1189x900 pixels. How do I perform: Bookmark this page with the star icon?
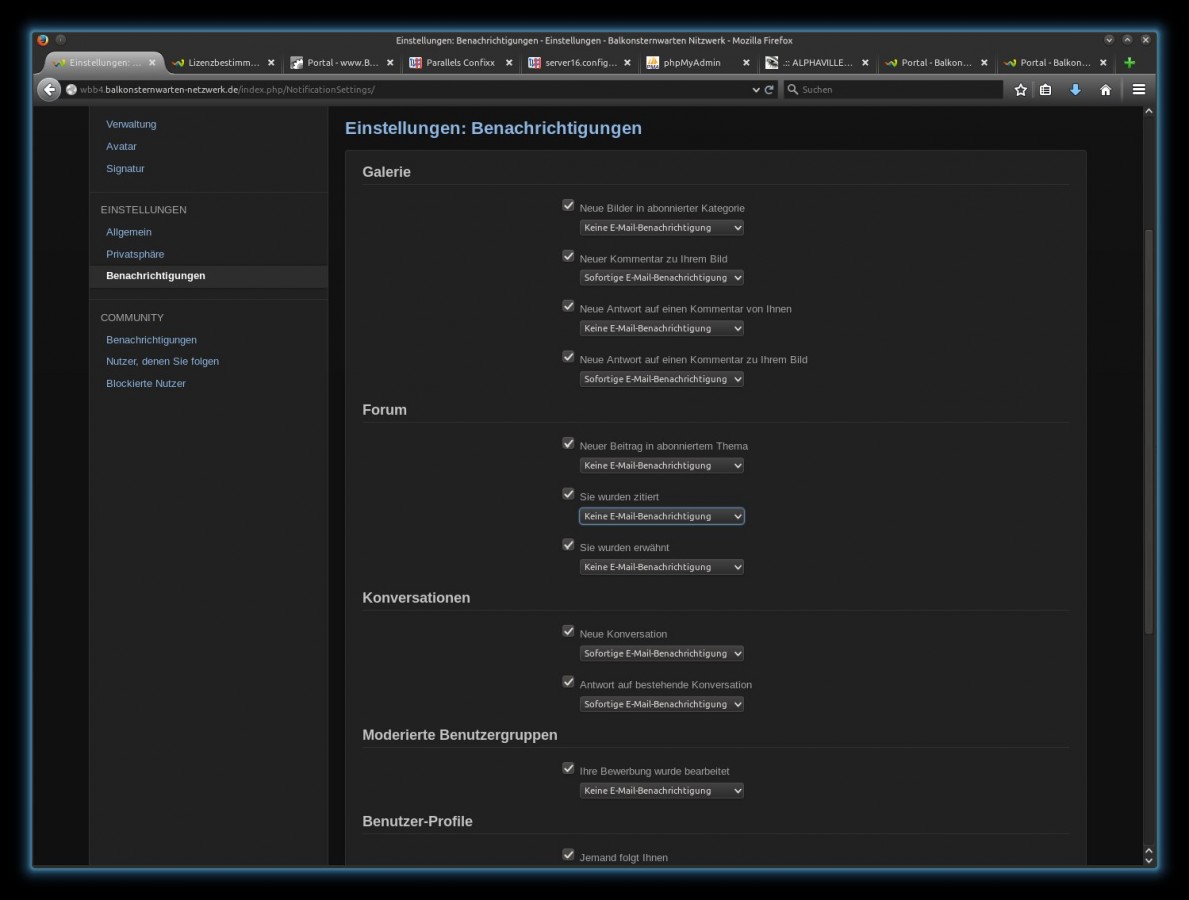click(1020, 89)
